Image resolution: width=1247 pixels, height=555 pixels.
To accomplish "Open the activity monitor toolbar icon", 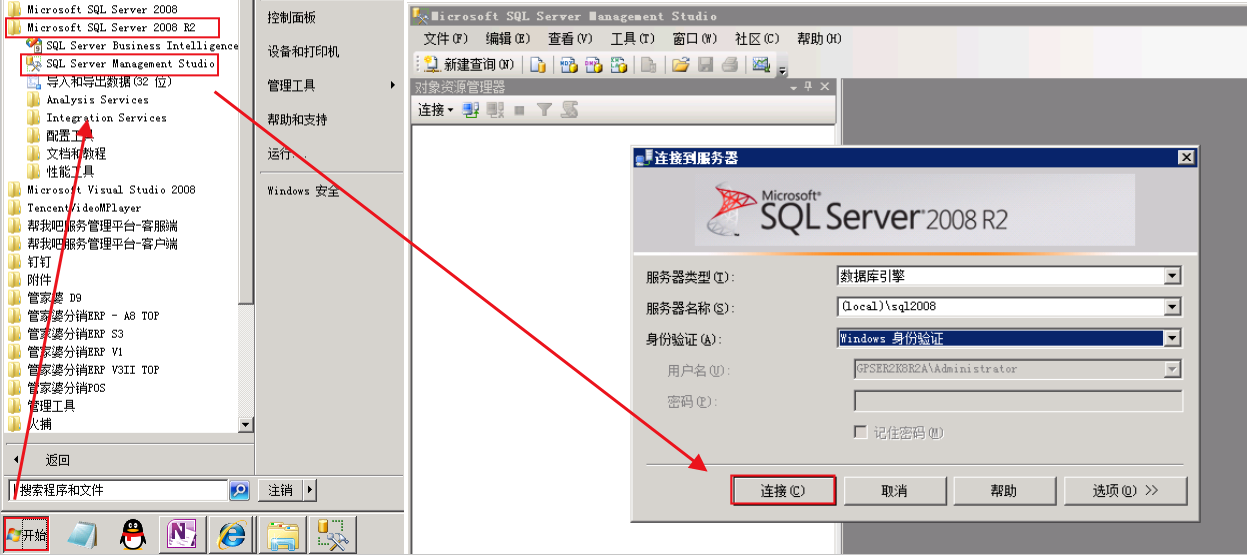I will pyautogui.click(x=761, y=65).
